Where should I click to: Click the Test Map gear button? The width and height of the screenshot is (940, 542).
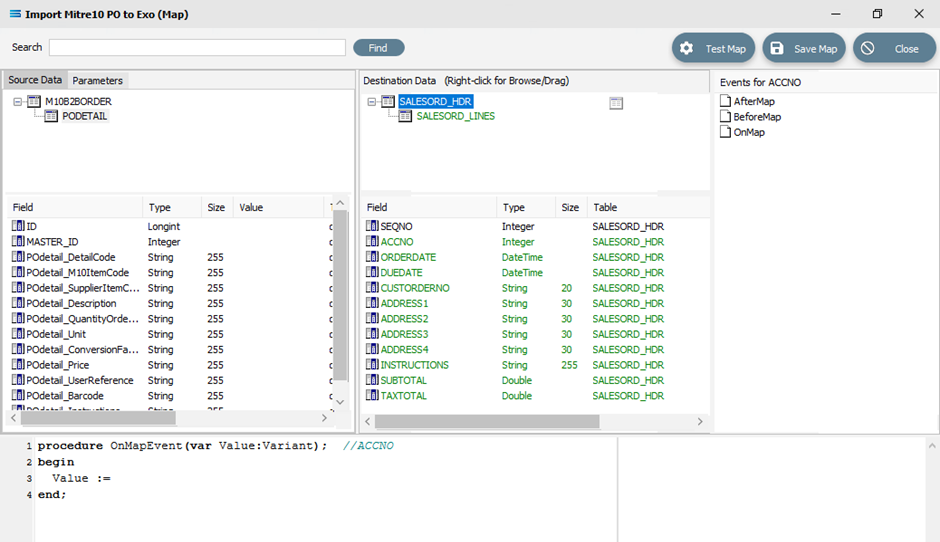click(x=713, y=48)
